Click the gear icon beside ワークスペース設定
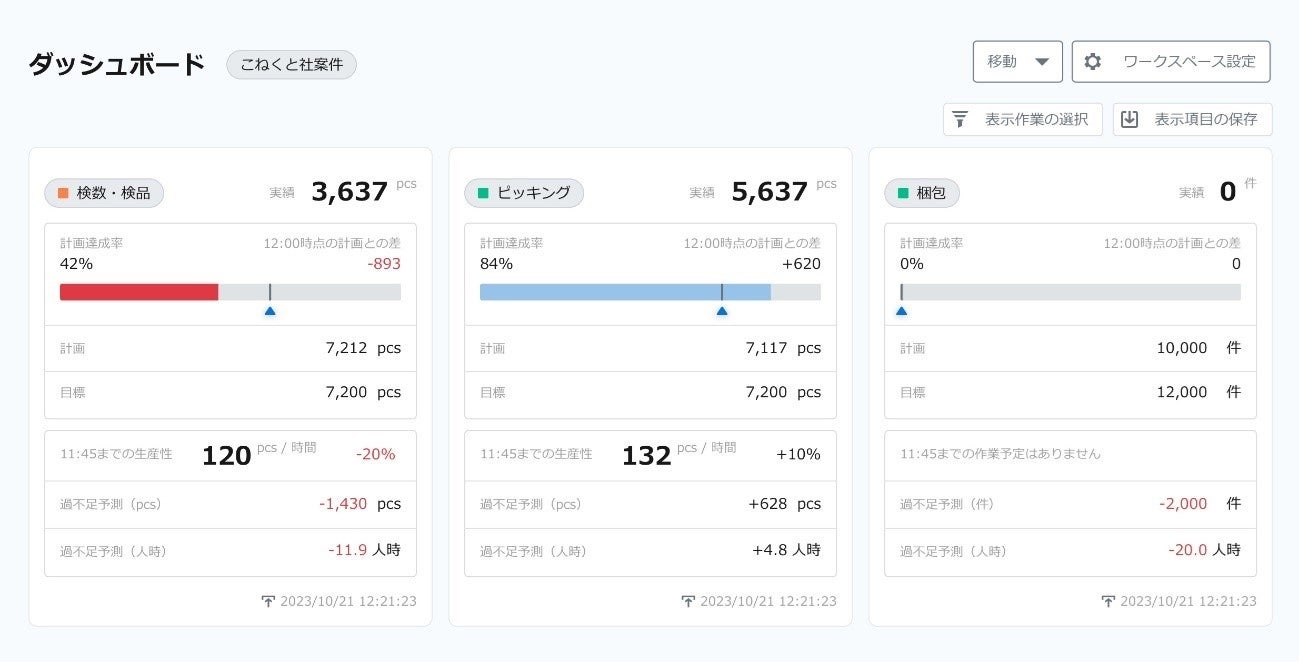Screen dimensions: 1299x662 pos(1093,62)
